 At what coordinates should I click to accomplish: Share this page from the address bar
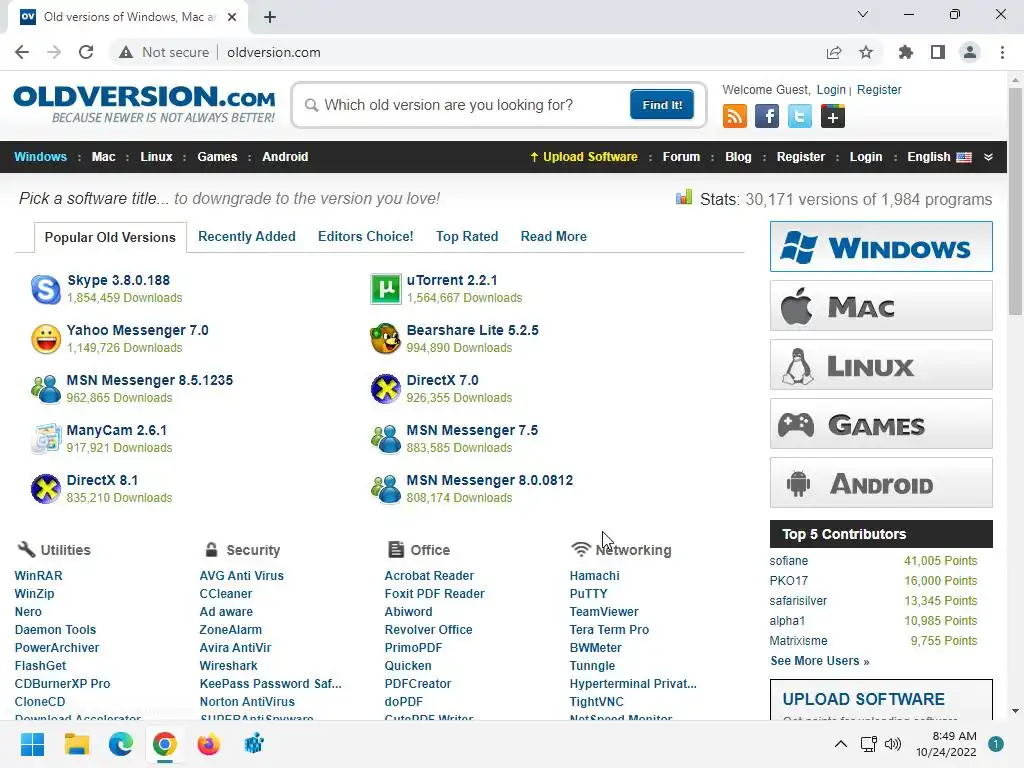click(834, 52)
